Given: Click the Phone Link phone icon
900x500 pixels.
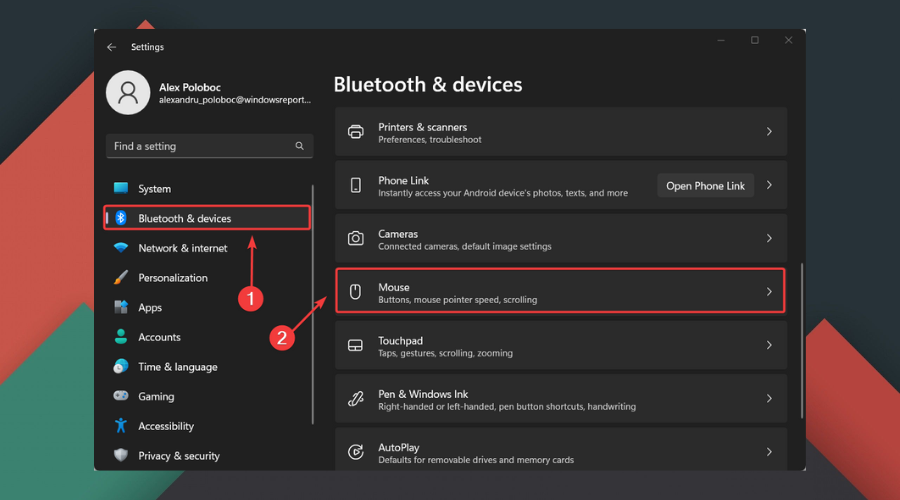Looking at the screenshot, I should point(355,185).
